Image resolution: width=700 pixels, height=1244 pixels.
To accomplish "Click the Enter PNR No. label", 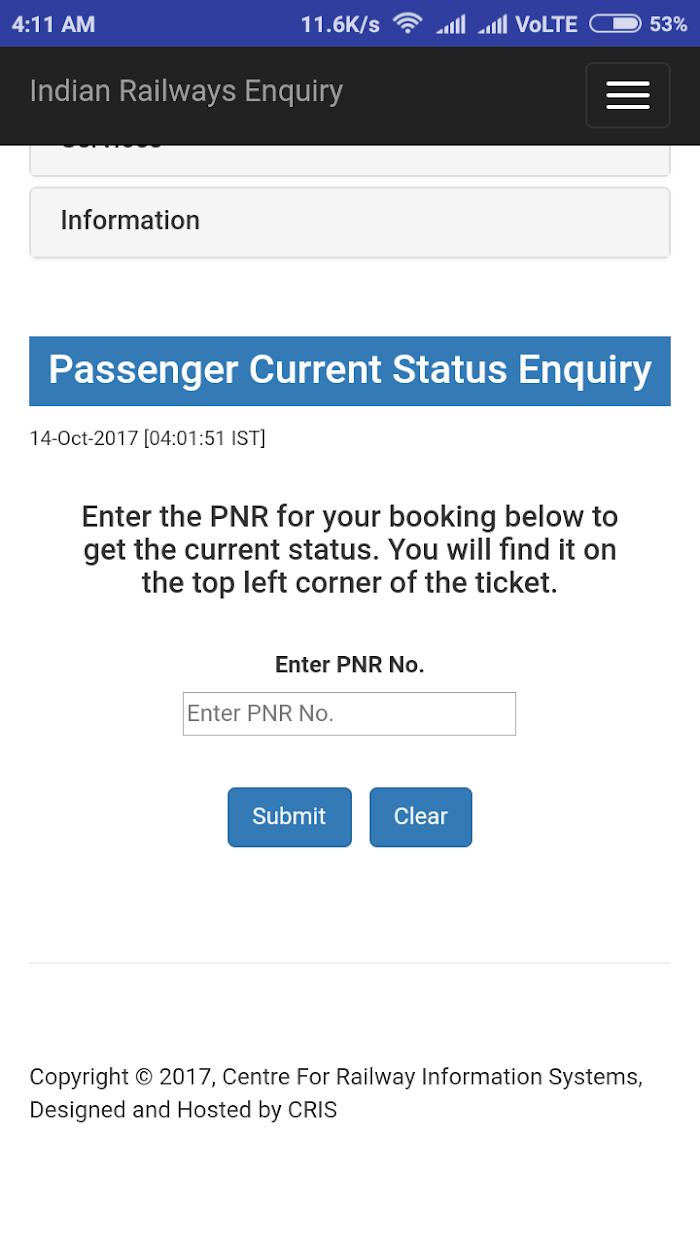I will [350, 665].
